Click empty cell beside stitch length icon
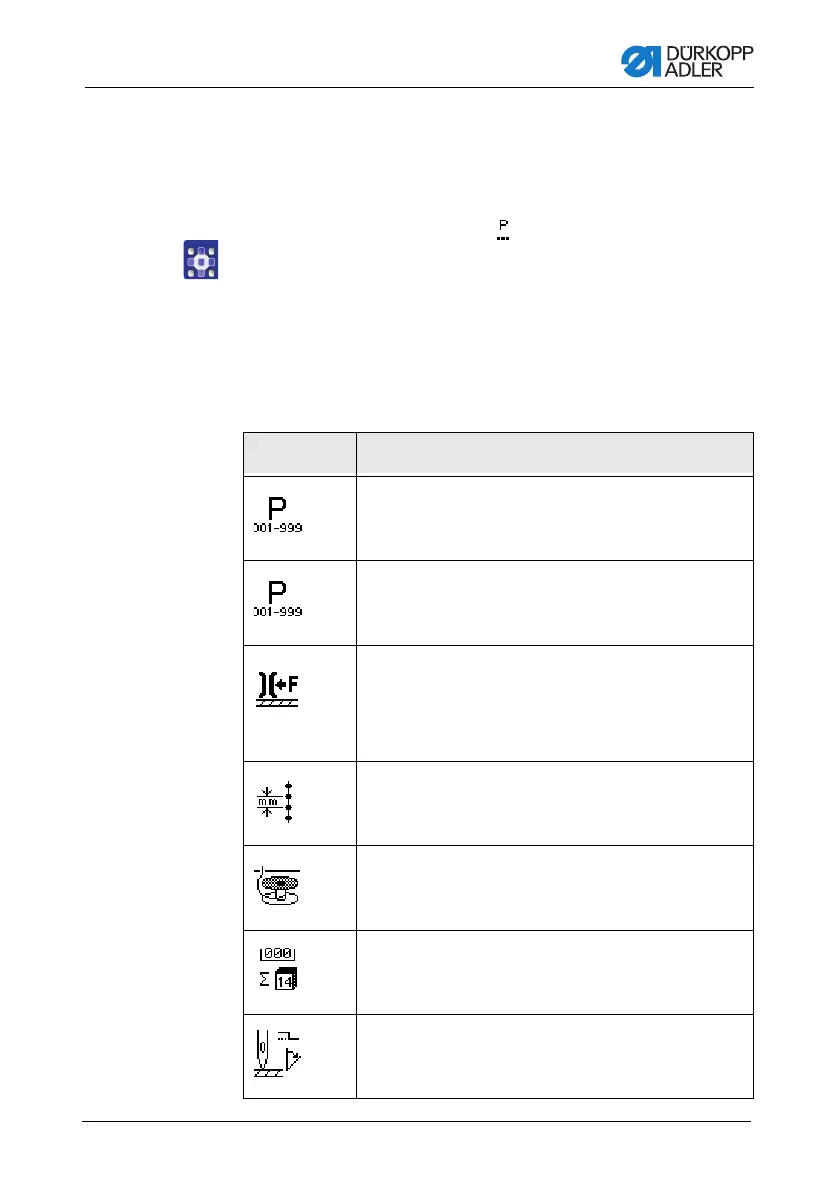This screenshot has width=838, height=1192. pyautogui.click(x=555, y=804)
